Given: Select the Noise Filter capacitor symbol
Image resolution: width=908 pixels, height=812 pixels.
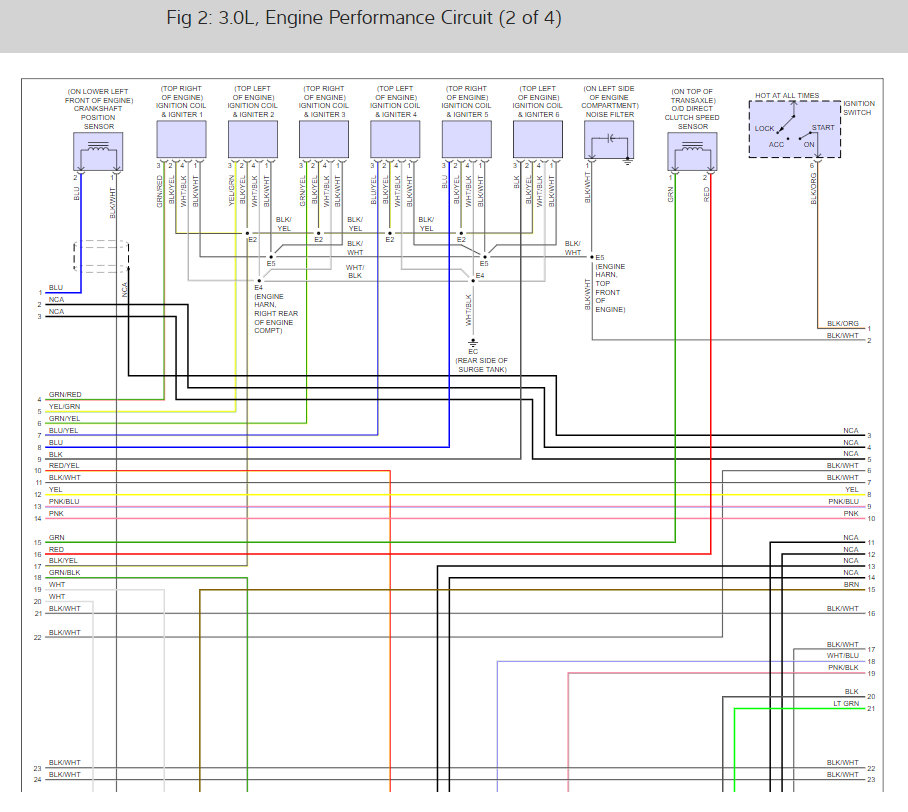Looking at the screenshot, I should (609, 140).
